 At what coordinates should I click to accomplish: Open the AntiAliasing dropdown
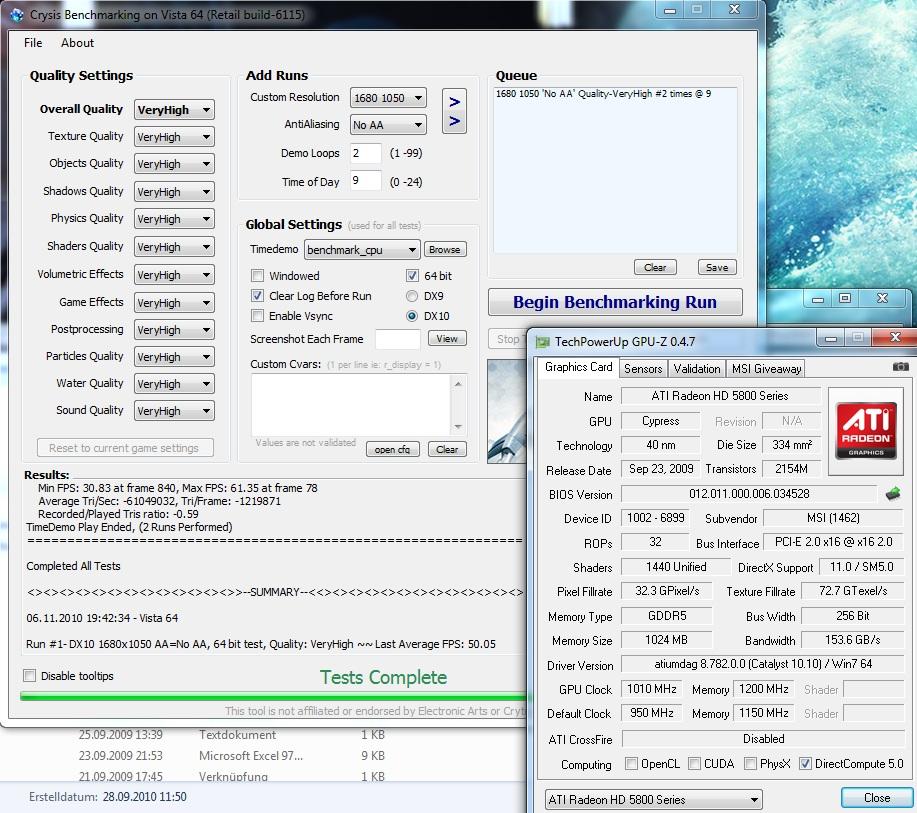pos(388,125)
